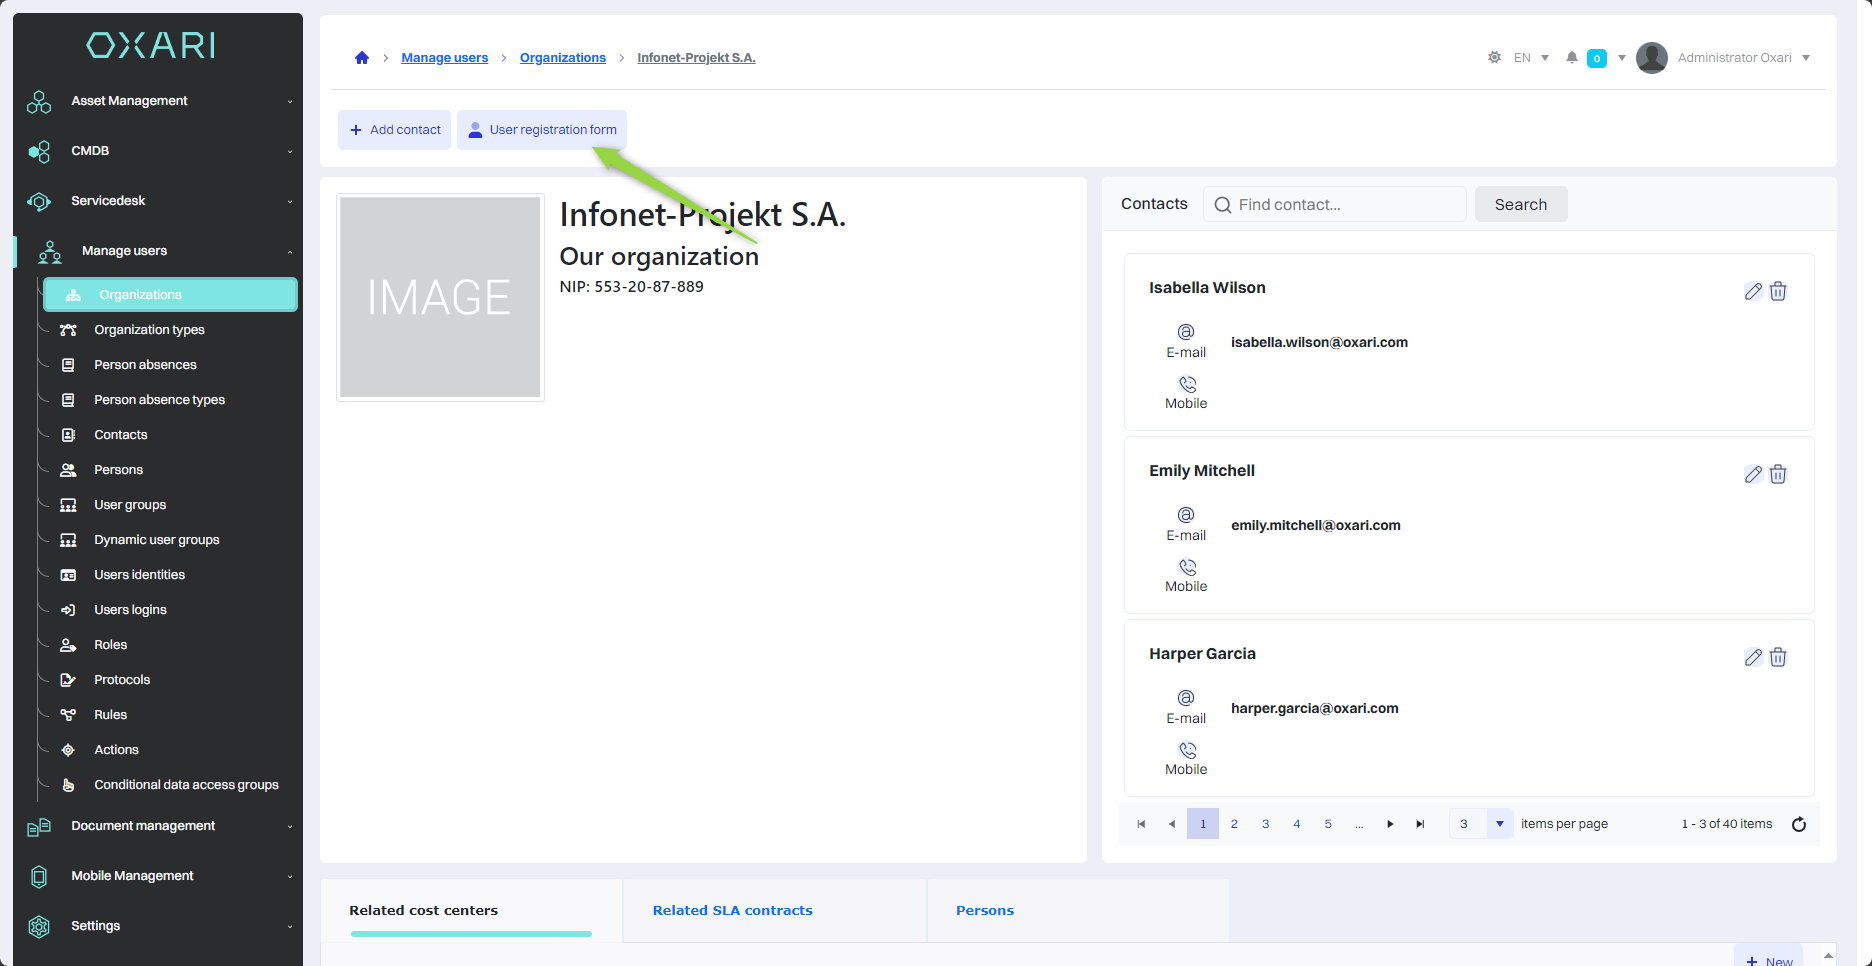Open the notifications bell icon
The image size is (1872, 966).
pyautogui.click(x=1572, y=58)
